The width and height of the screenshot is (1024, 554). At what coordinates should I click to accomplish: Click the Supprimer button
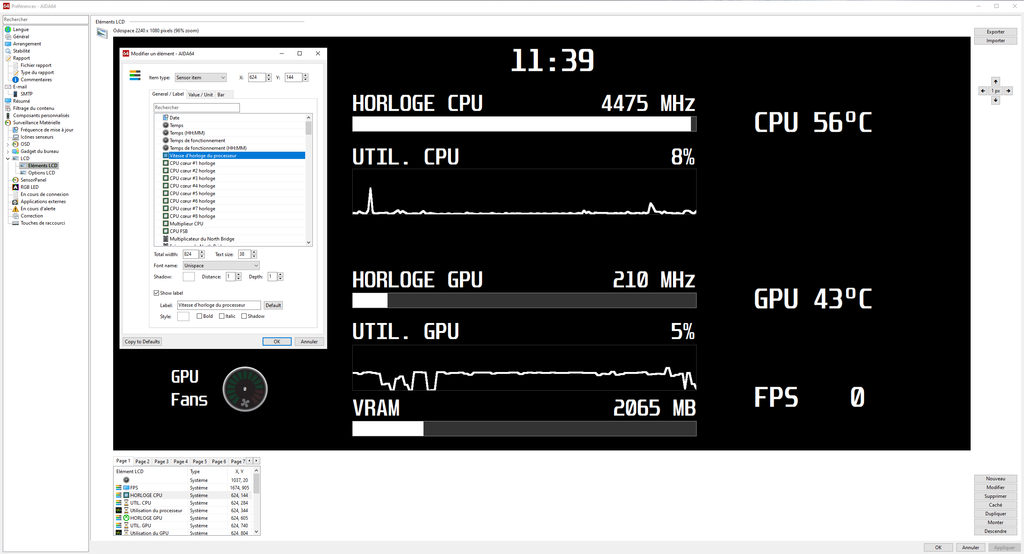pyautogui.click(x=995, y=497)
